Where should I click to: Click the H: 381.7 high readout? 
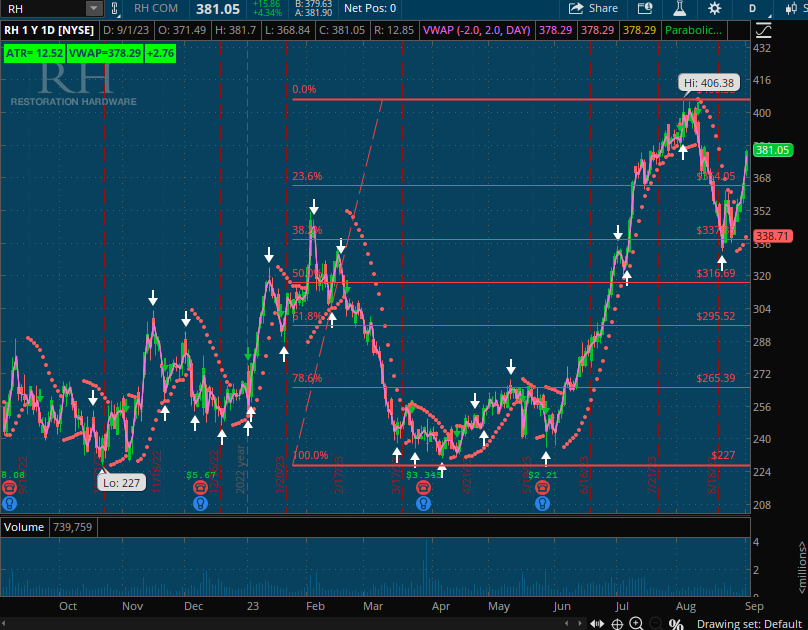[235, 30]
